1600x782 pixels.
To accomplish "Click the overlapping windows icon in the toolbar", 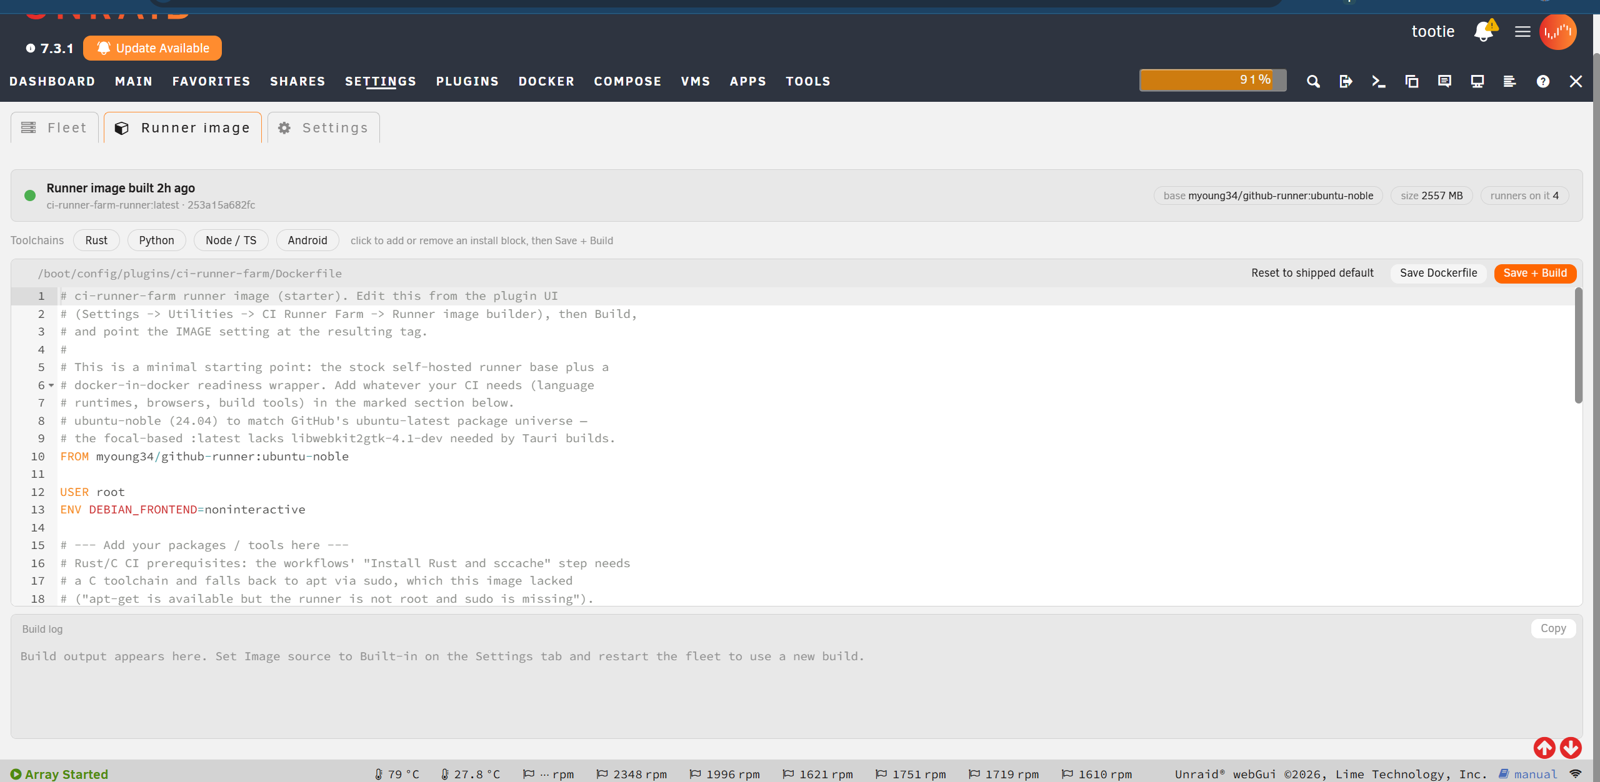I will 1412,81.
